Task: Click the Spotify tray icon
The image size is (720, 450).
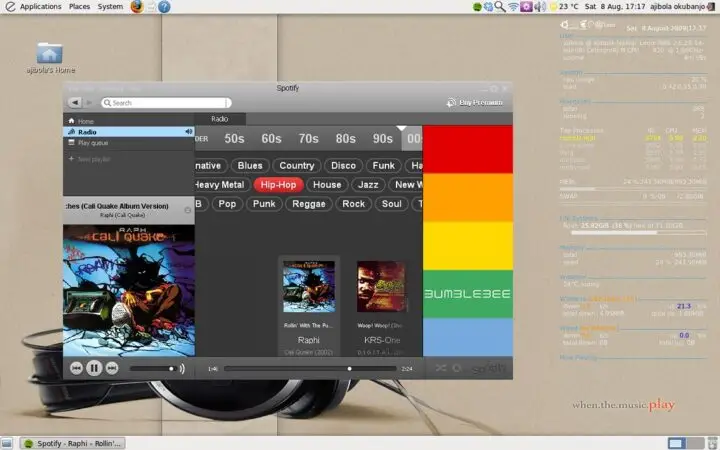Action: pos(477,6)
